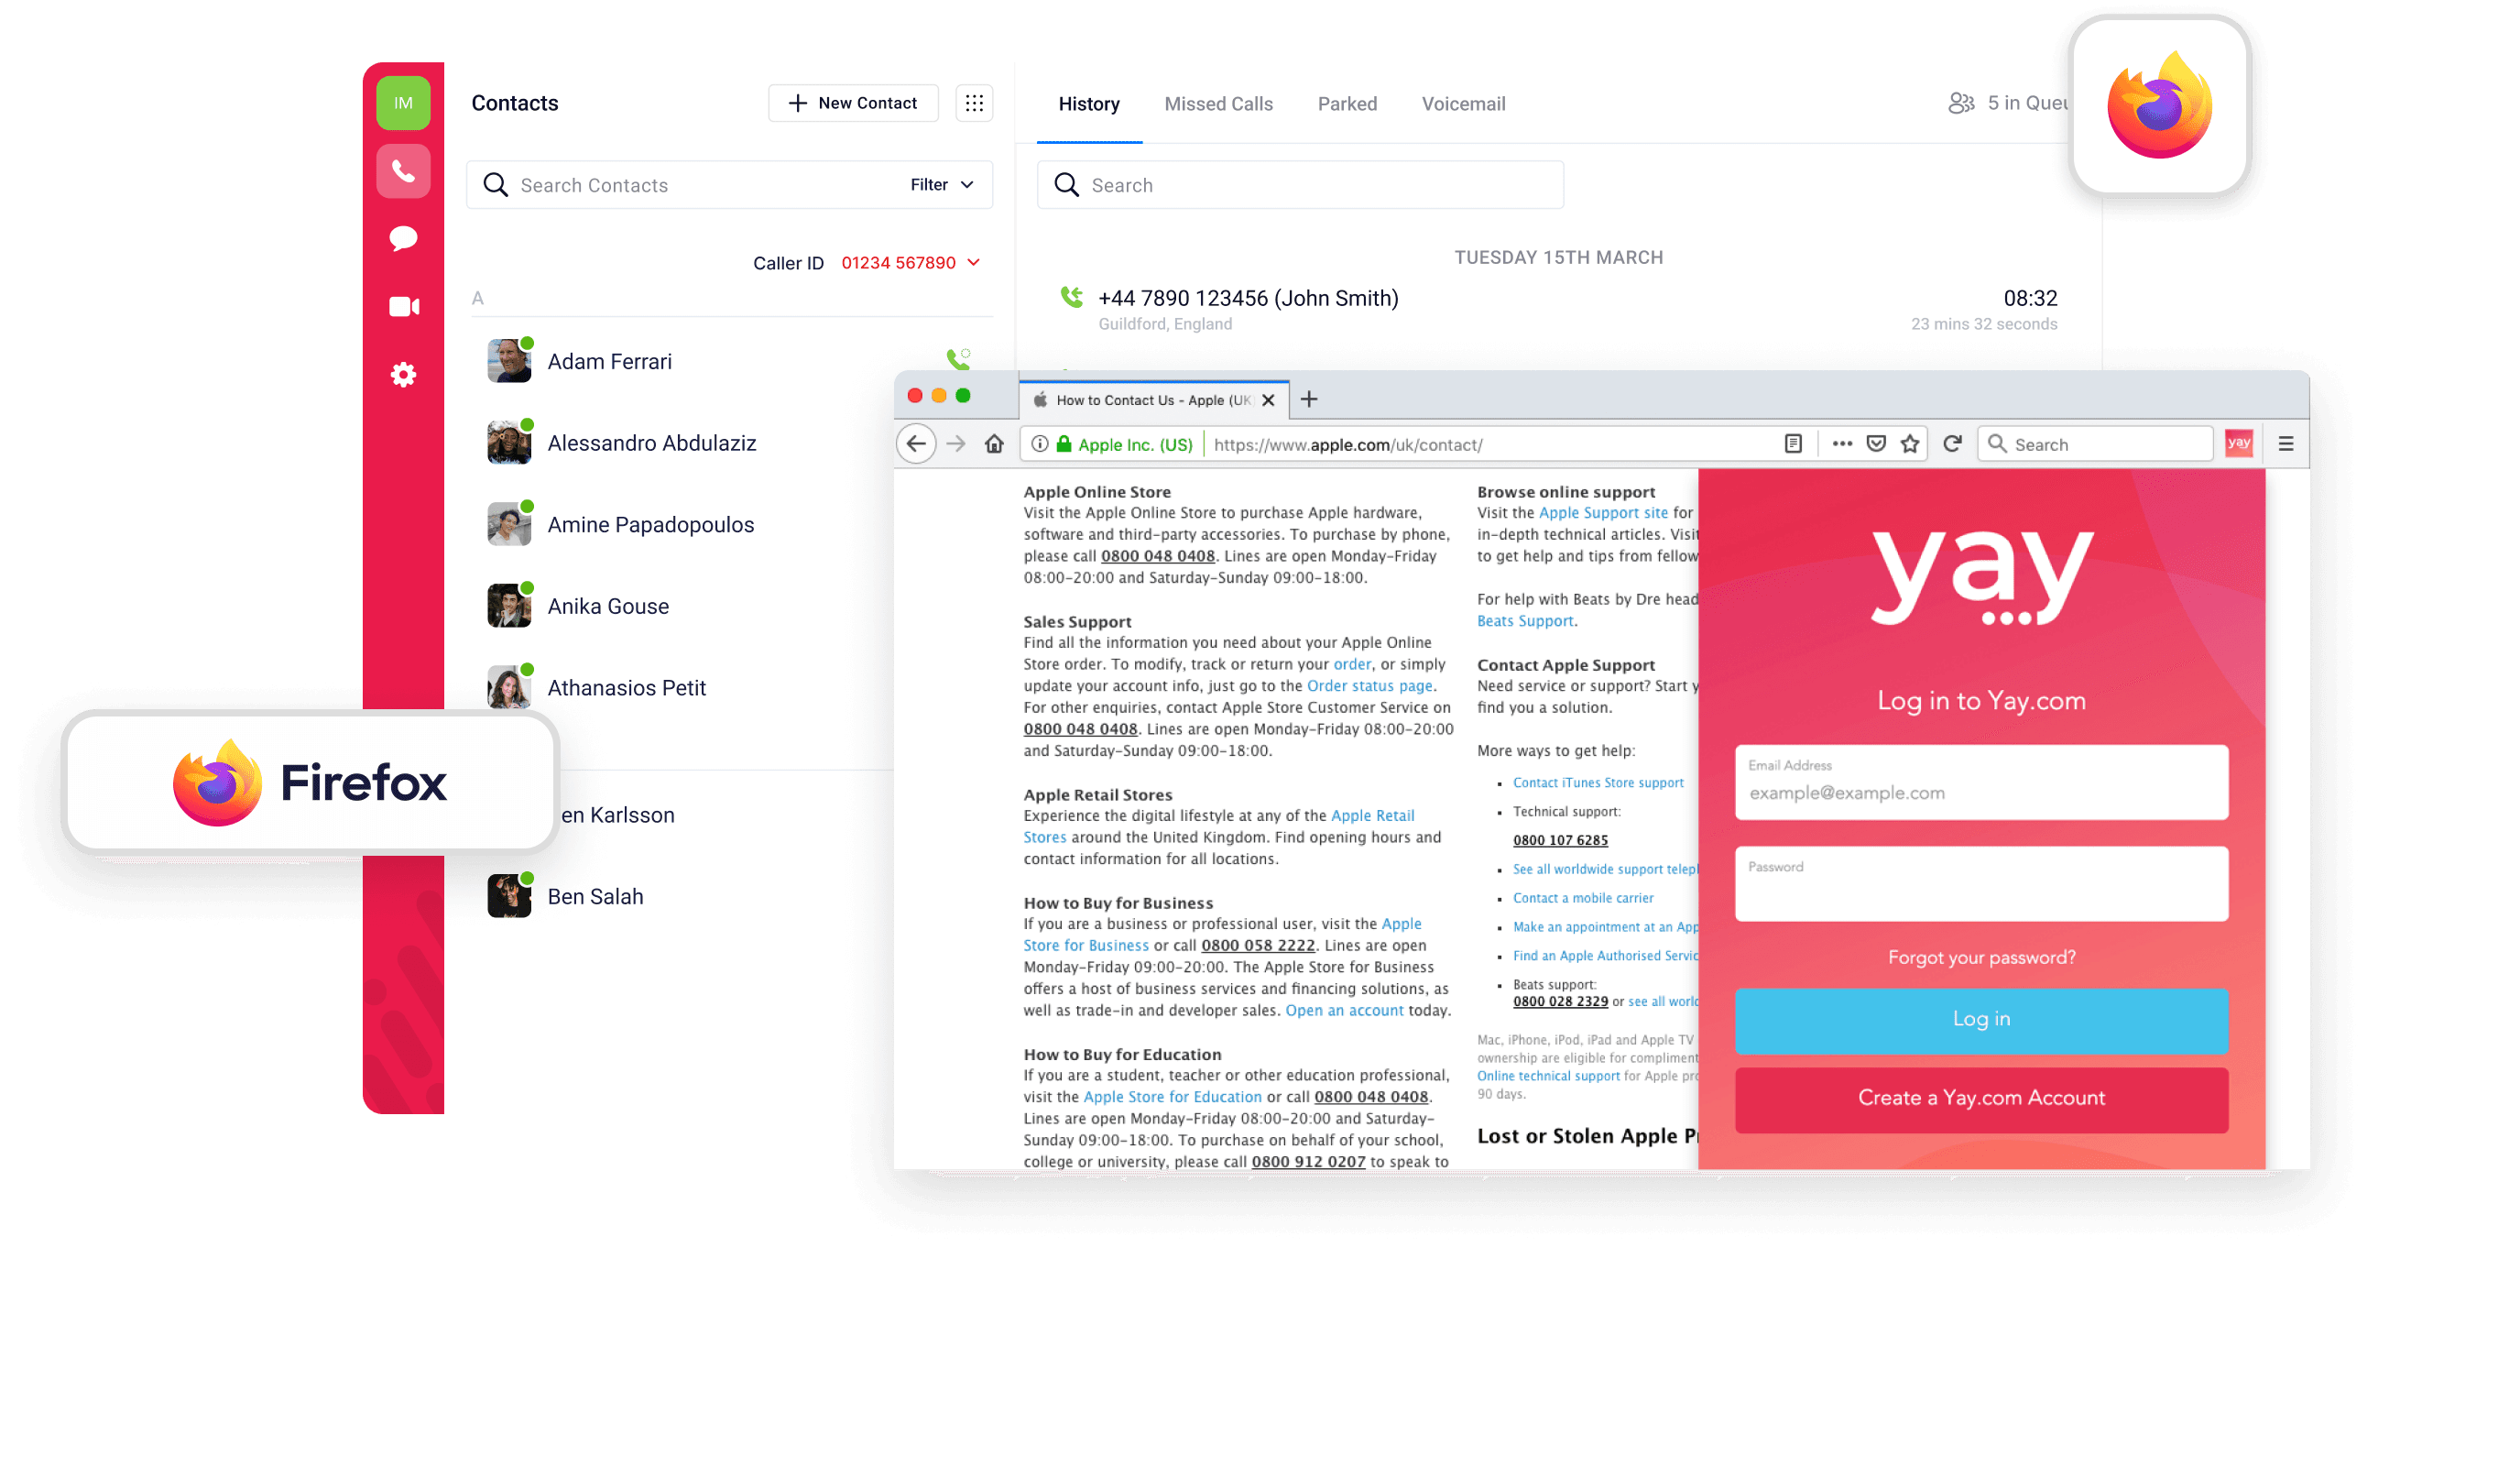Open the Filter dropdown in Contacts
This screenshot has width=2520, height=1477.
[944, 183]
